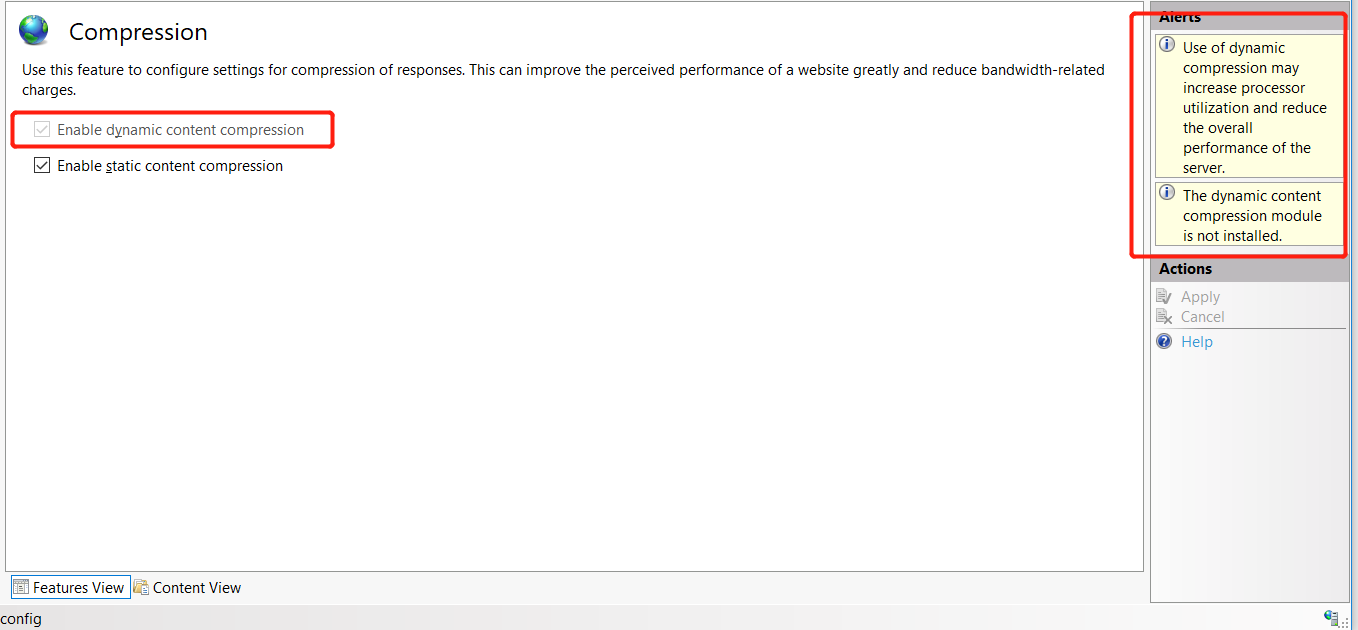Image resolution: width=1358 pixels, height=630 pixels.
Task: Click the Cancel action link
Action: tap(1202, 317)
